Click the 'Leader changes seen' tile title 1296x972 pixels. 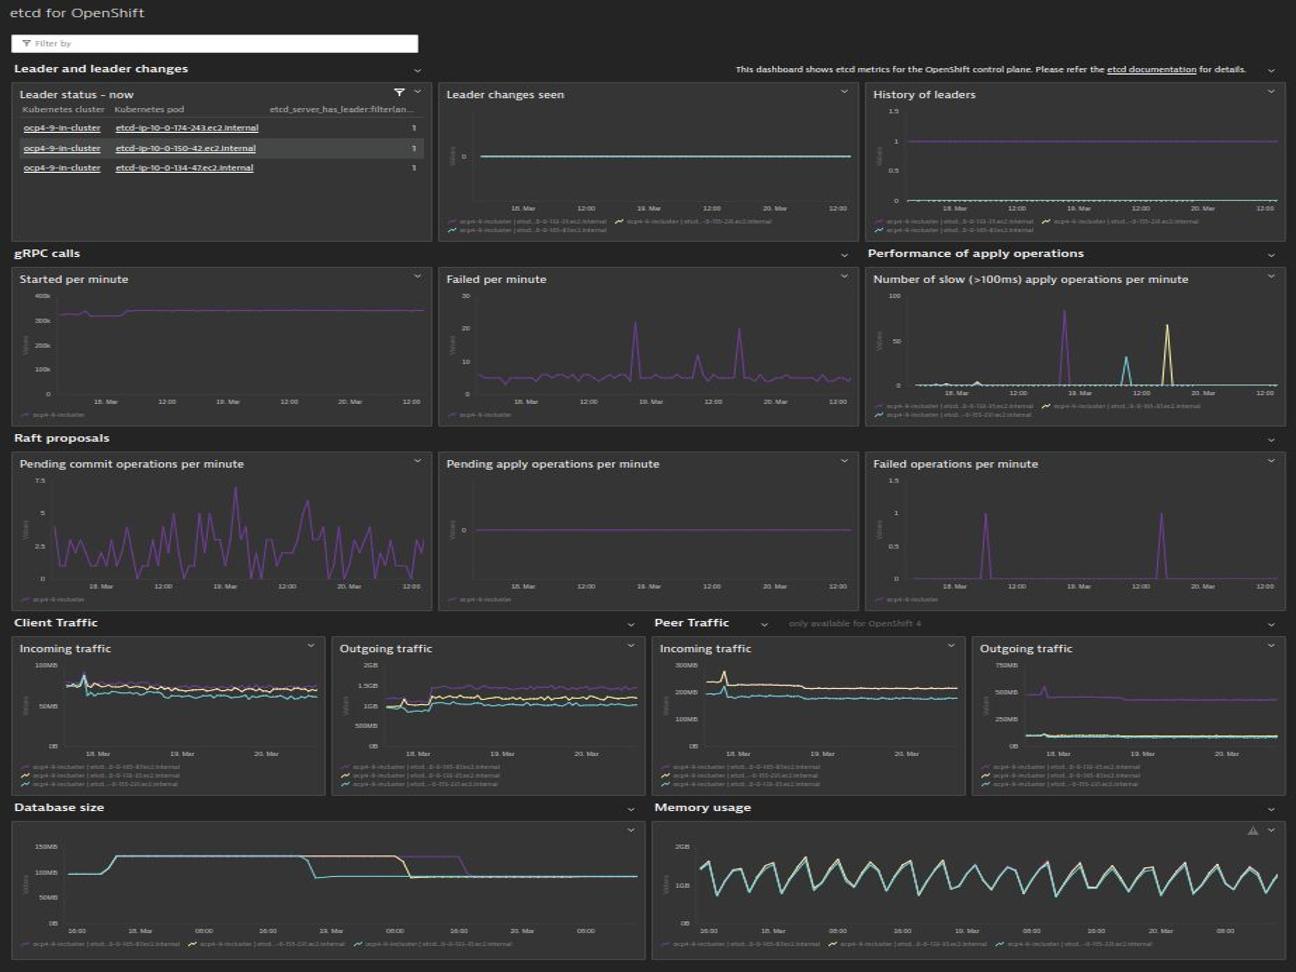coord(505,95)
